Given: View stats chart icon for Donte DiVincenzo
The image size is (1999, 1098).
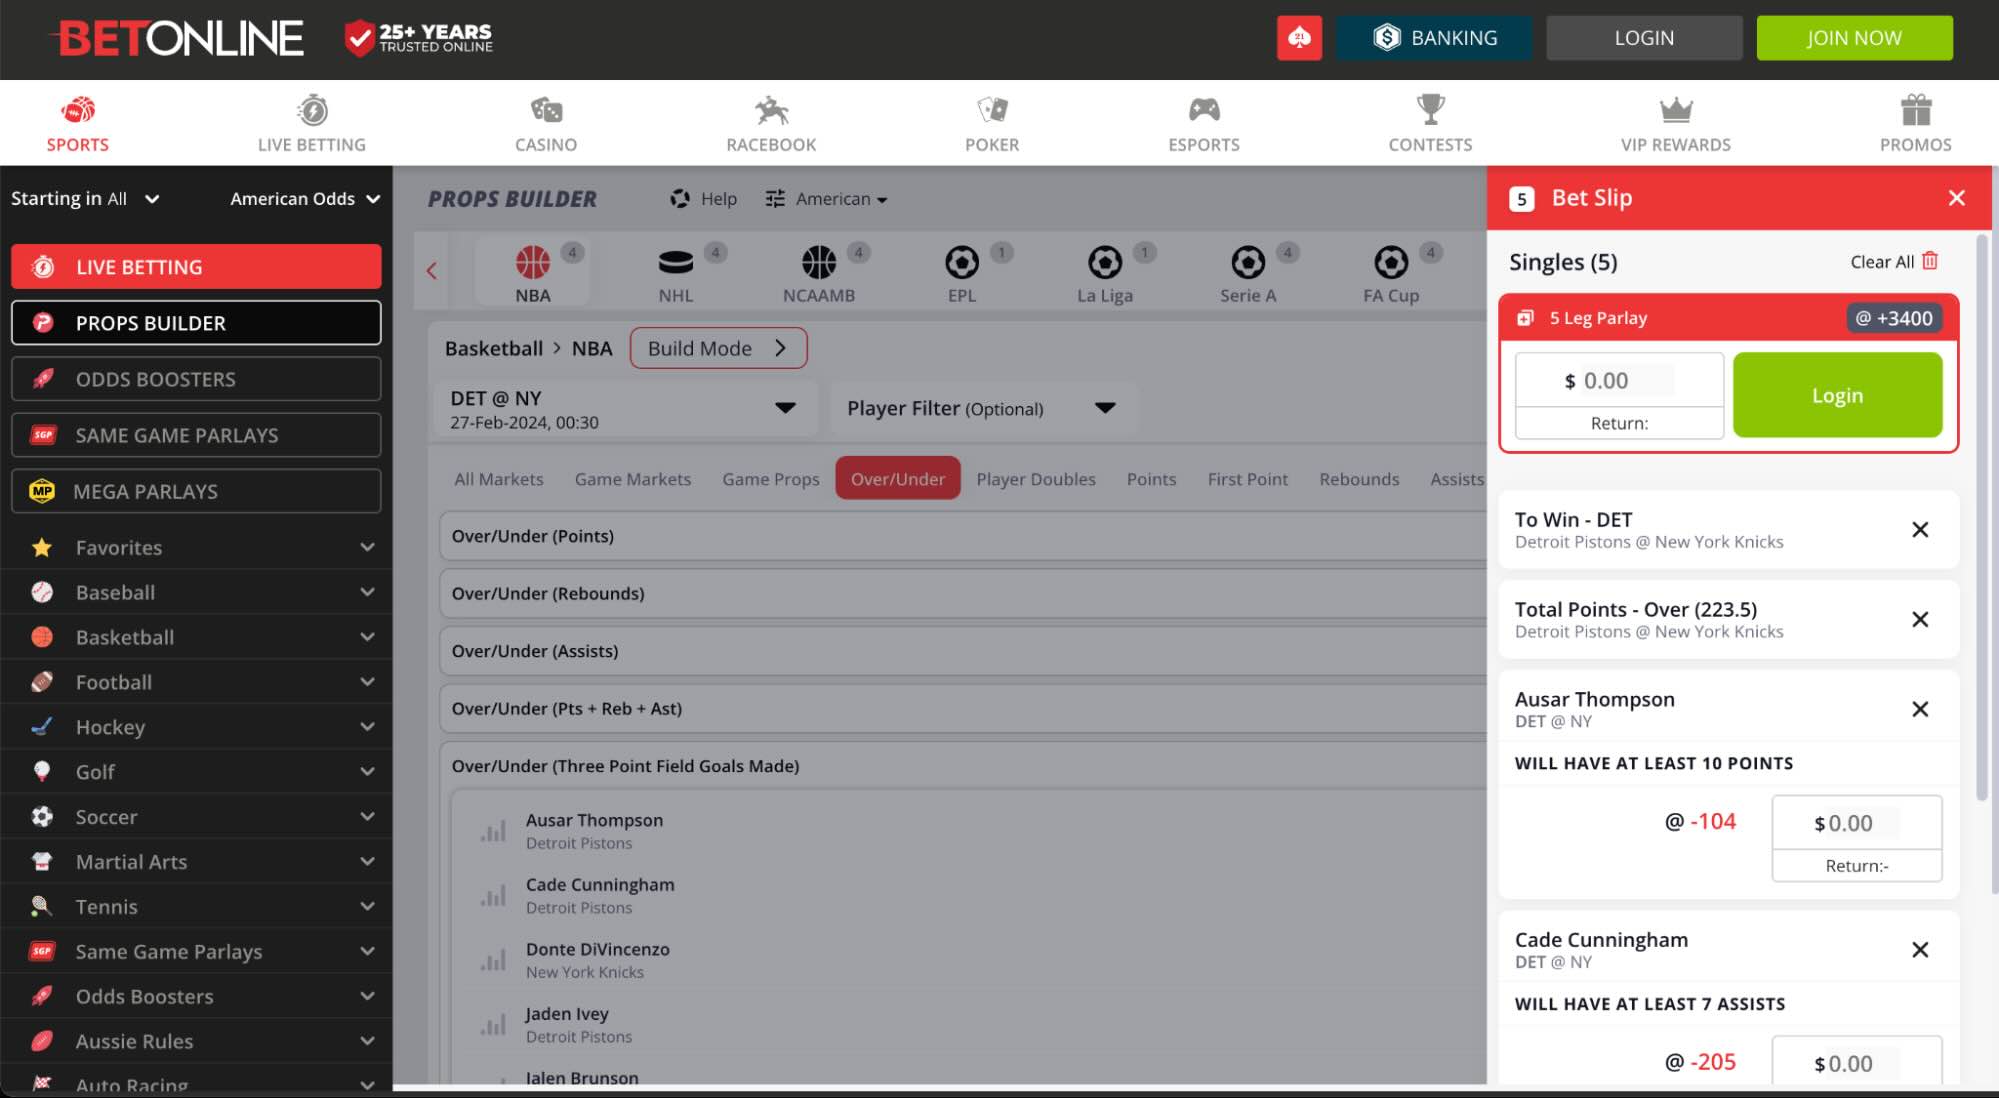Looking at the screenshot, I should (x=493, y=960).
